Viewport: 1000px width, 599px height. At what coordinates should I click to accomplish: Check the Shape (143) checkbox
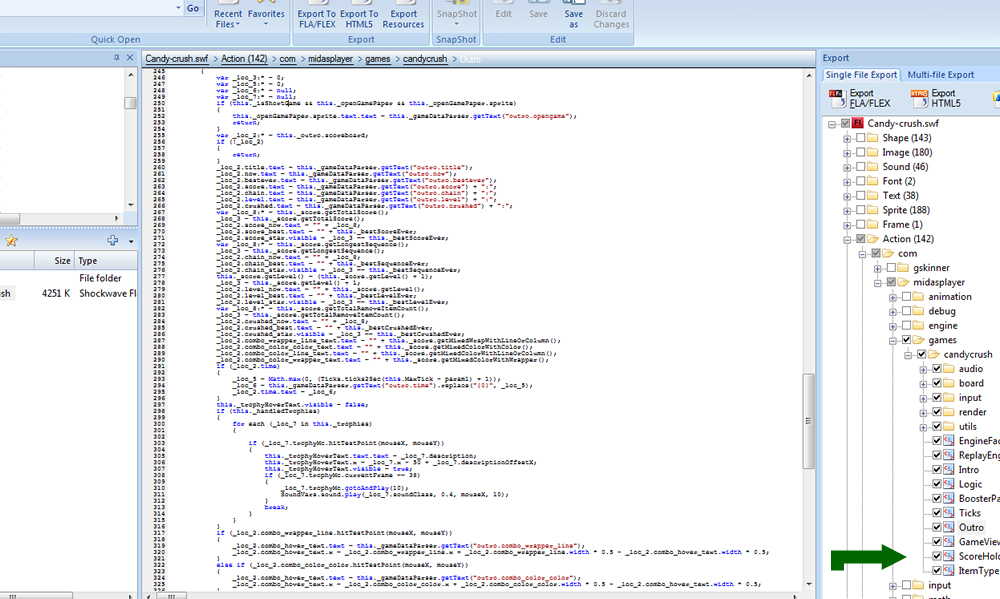coord(861,138)
